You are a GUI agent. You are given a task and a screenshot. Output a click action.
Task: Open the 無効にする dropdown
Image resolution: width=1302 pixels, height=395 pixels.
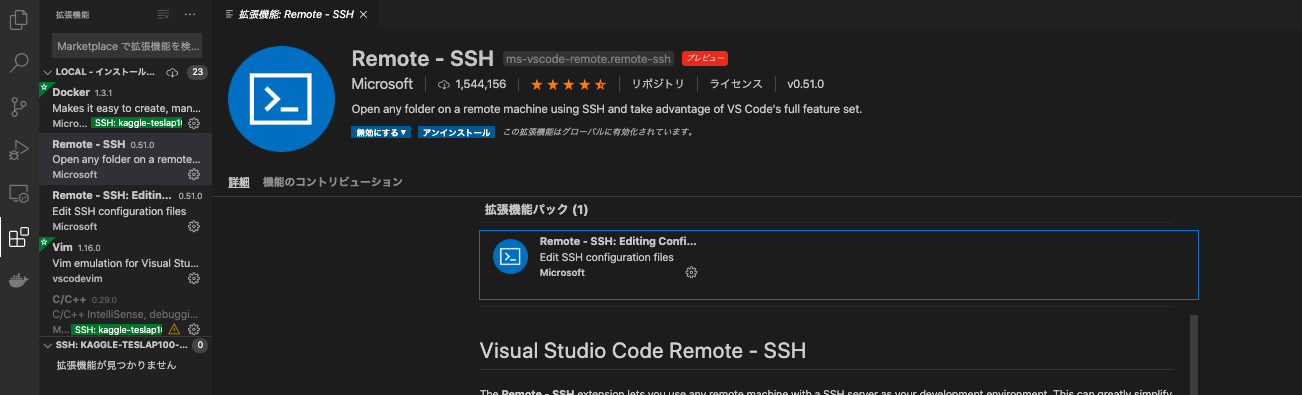pos(380,132)
